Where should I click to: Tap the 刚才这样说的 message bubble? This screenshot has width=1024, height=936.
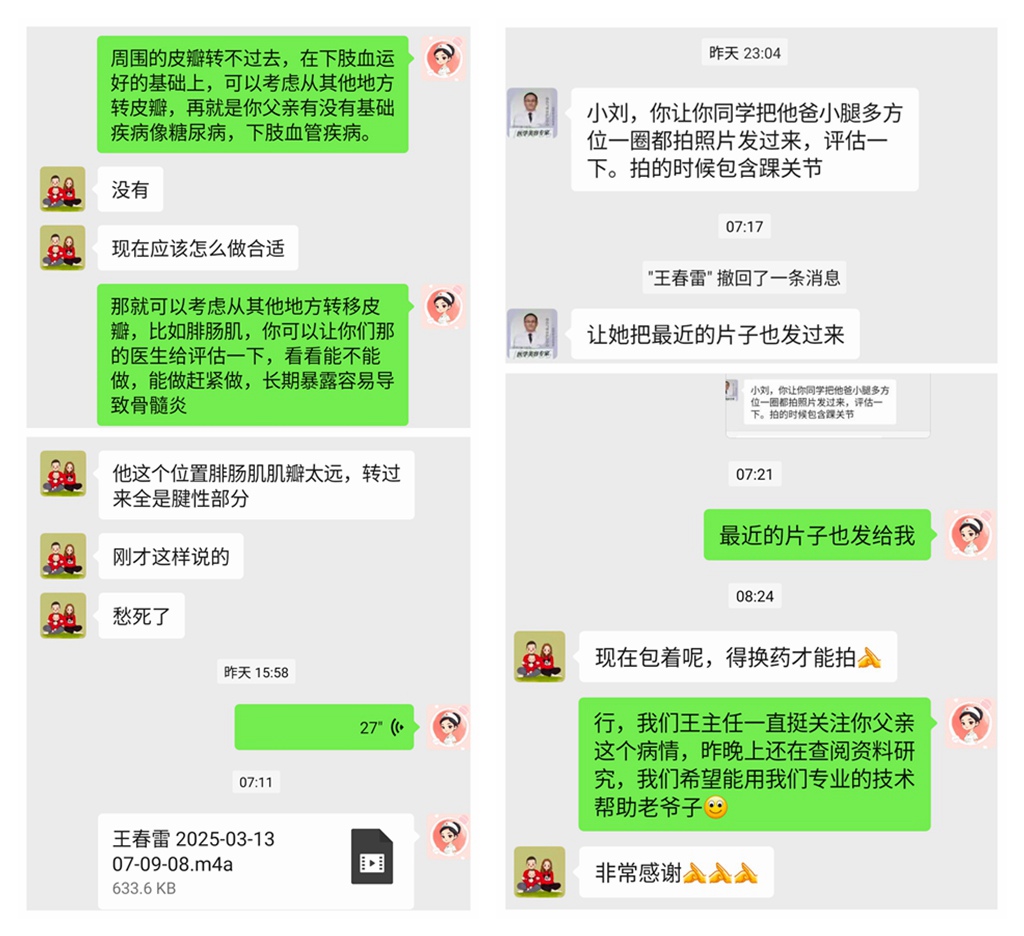171,556
